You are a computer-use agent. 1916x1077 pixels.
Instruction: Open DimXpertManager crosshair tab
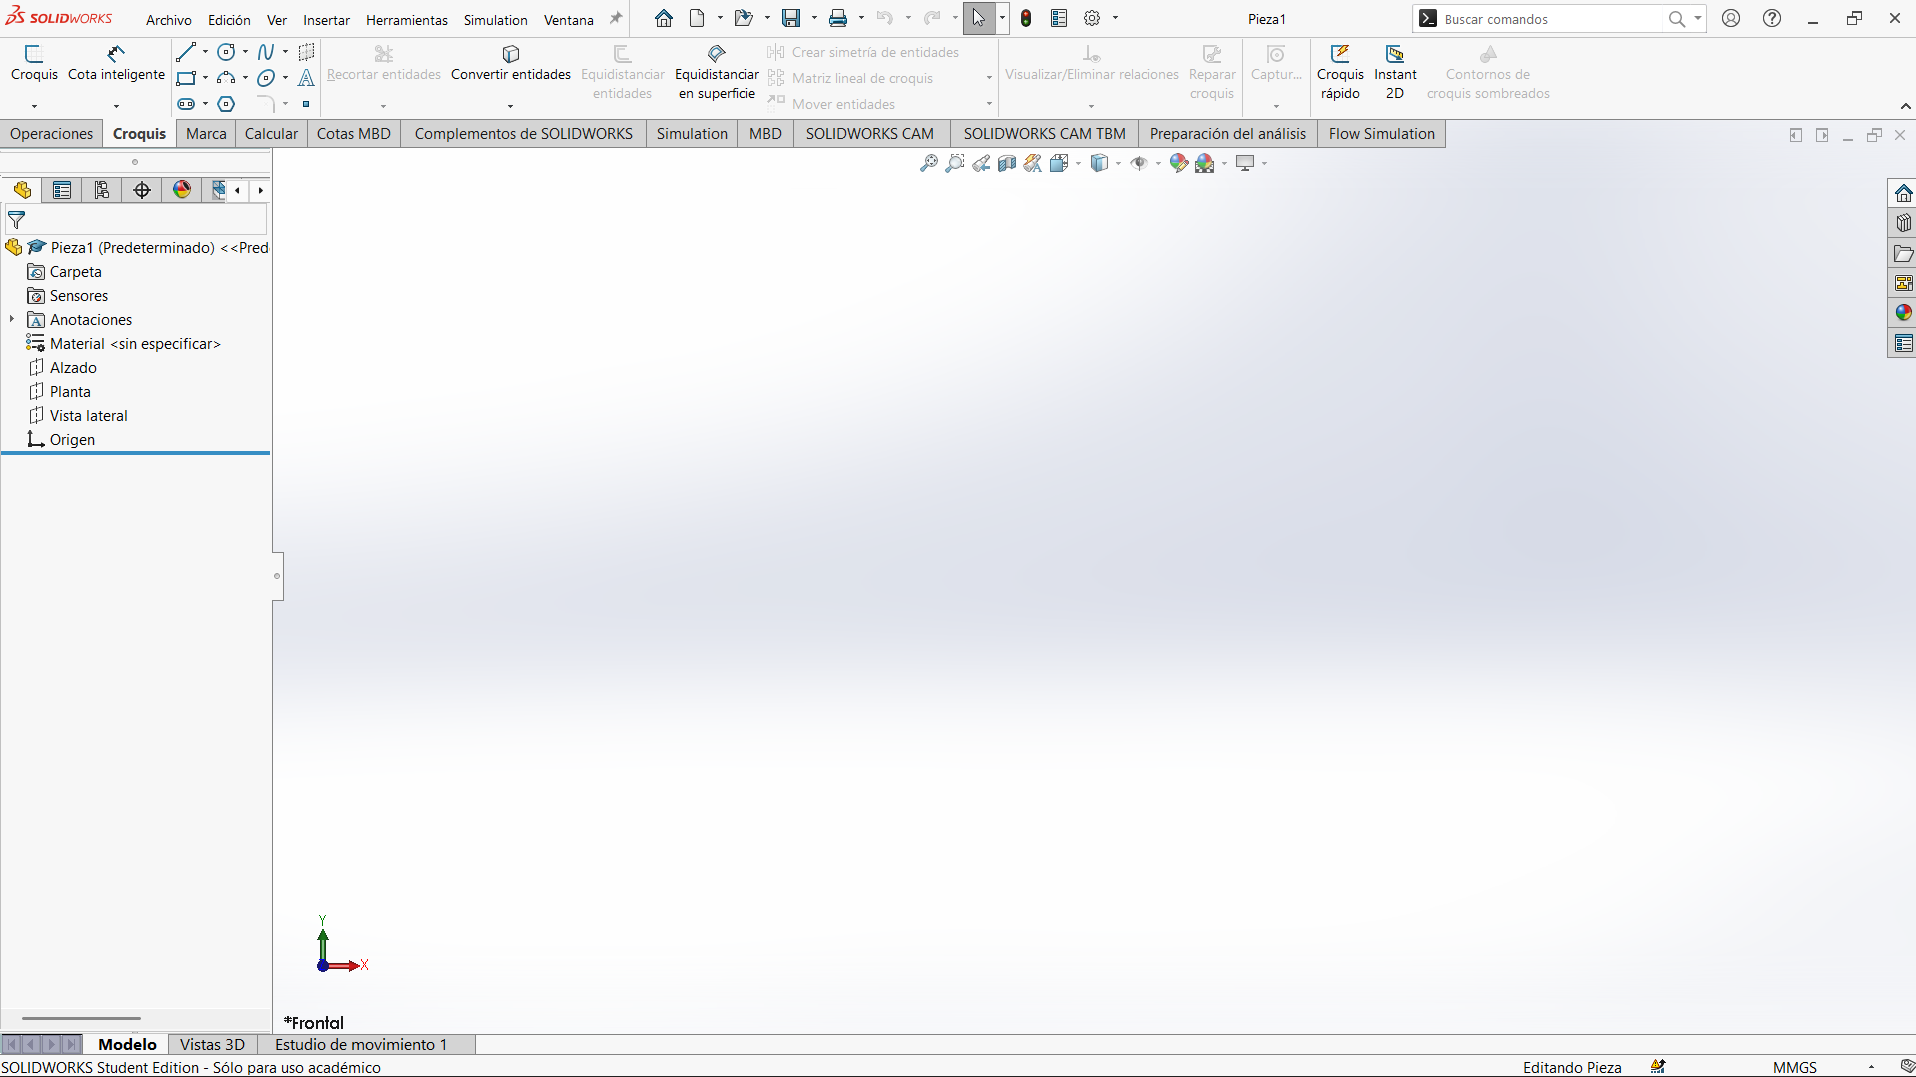pos(142,190)
